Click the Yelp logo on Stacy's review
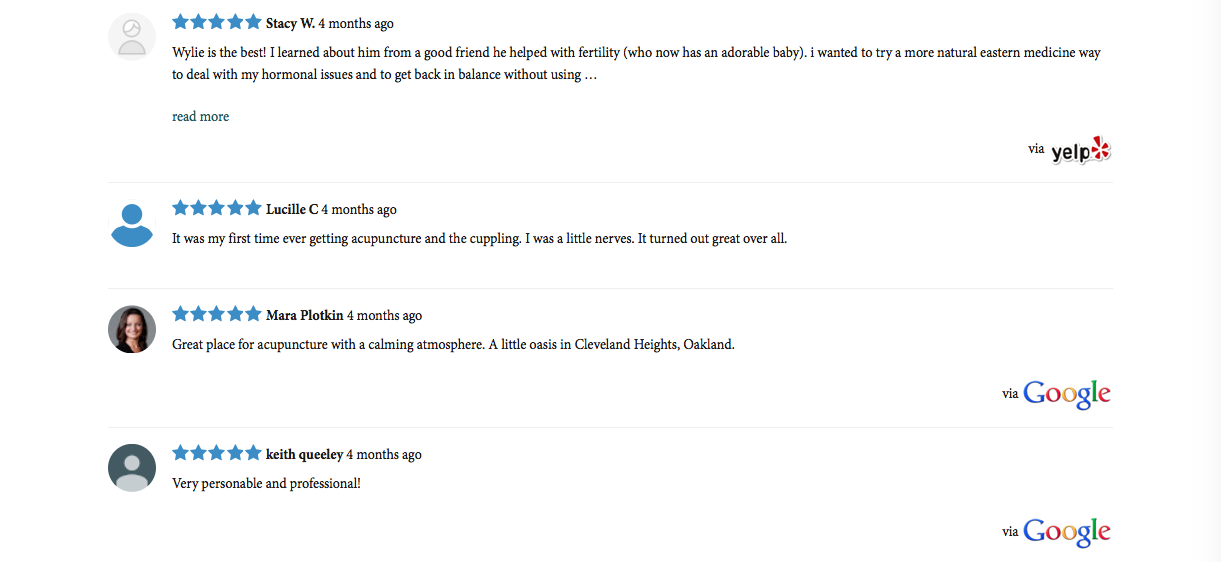This screenshot has height=562, width=1221. coord(1081,150)
